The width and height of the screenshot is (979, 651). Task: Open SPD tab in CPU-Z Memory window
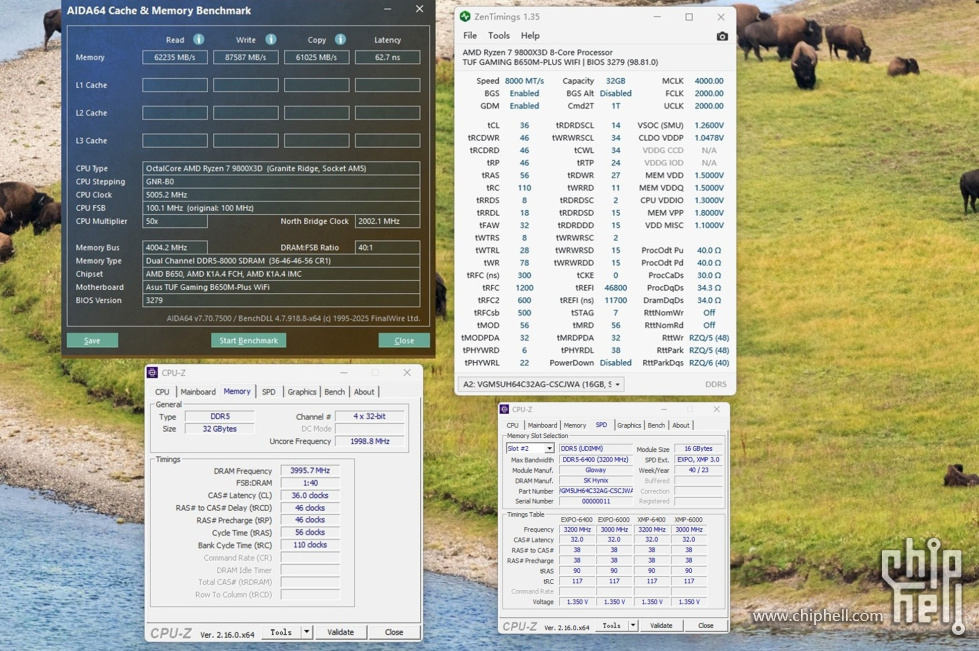[x=268, y=392]
